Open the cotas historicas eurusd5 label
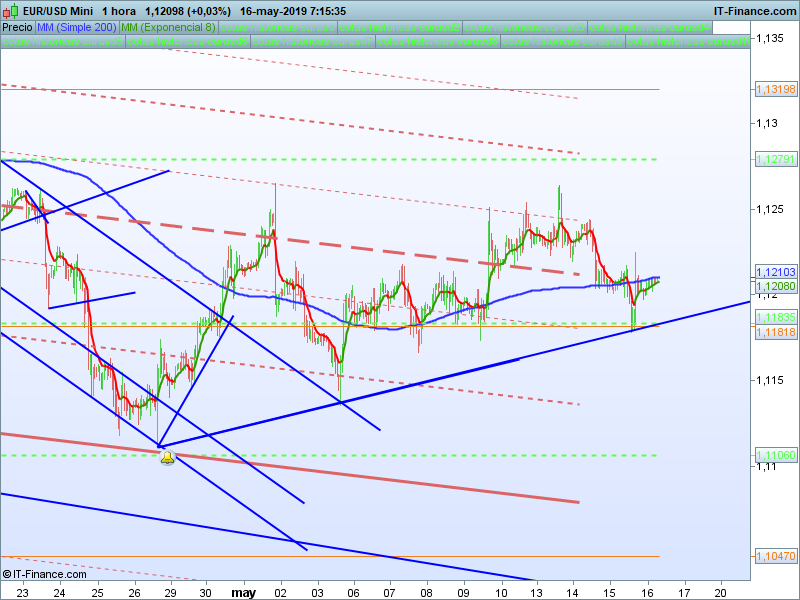 pyautogui.click(x=62, y=41)
